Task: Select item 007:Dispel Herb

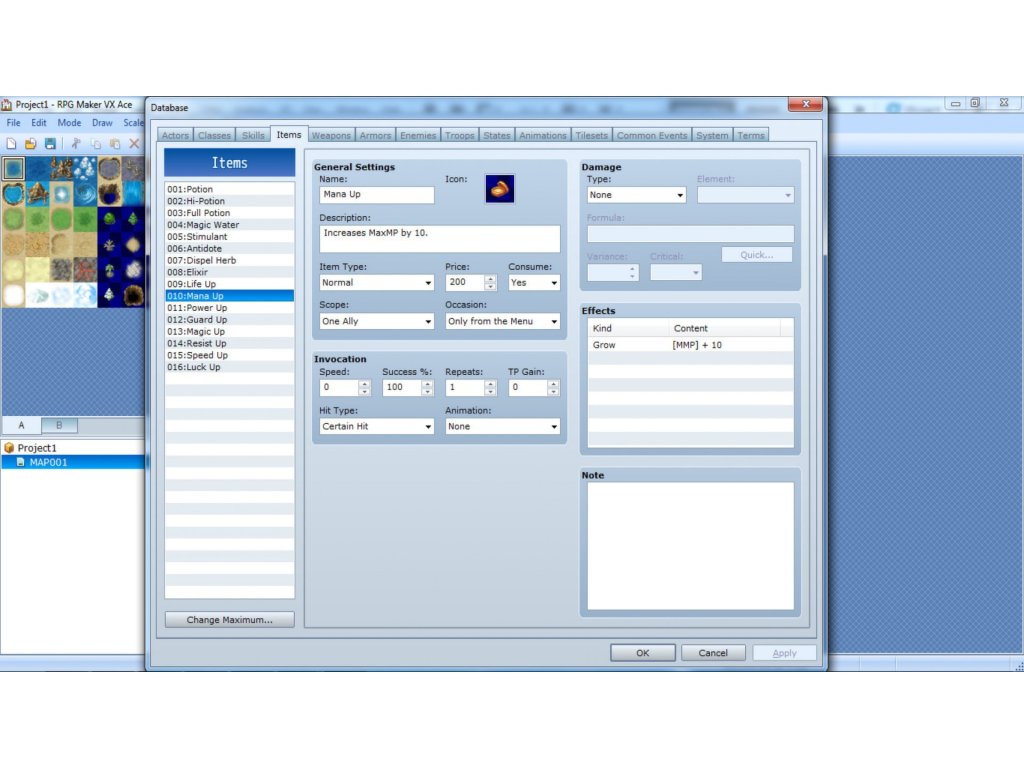Action: coord(229,261)
